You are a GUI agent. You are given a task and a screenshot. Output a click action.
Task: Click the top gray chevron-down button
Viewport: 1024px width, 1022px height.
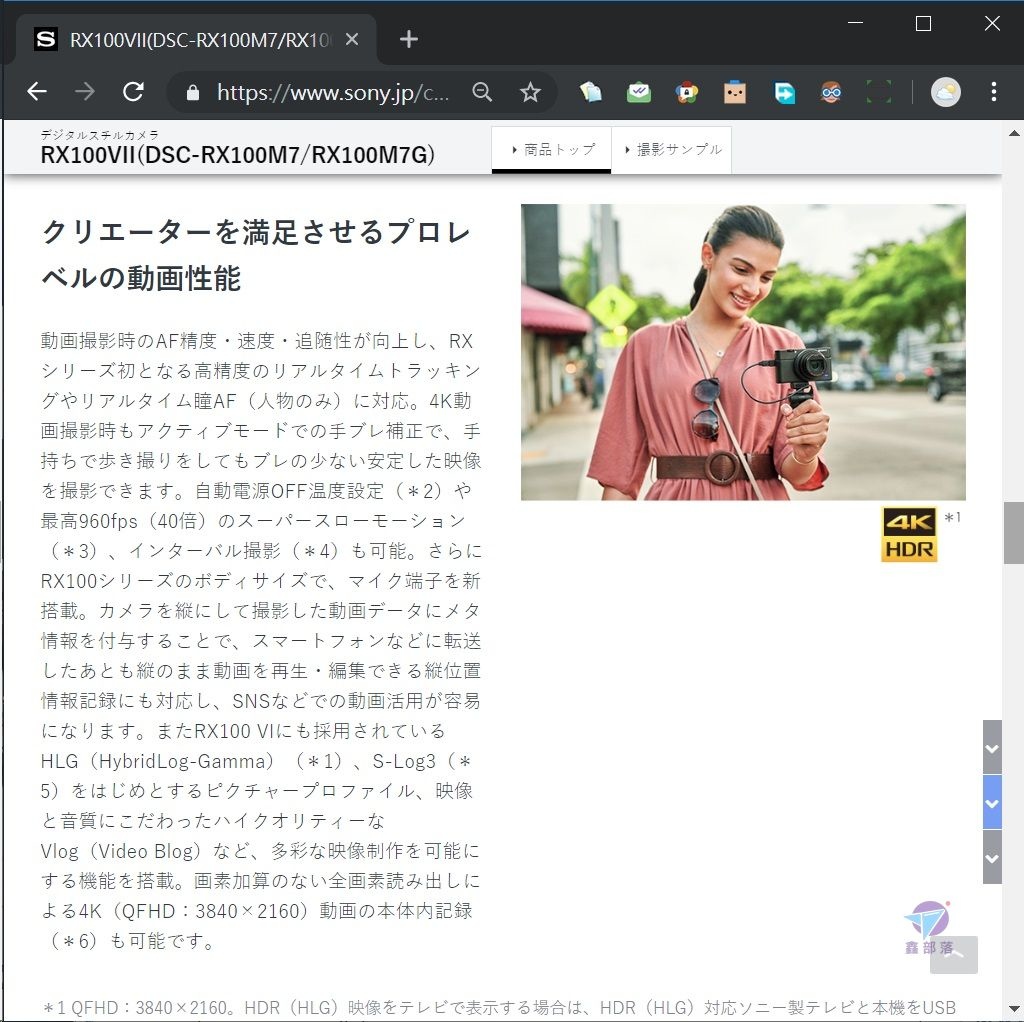pos(992,748)
